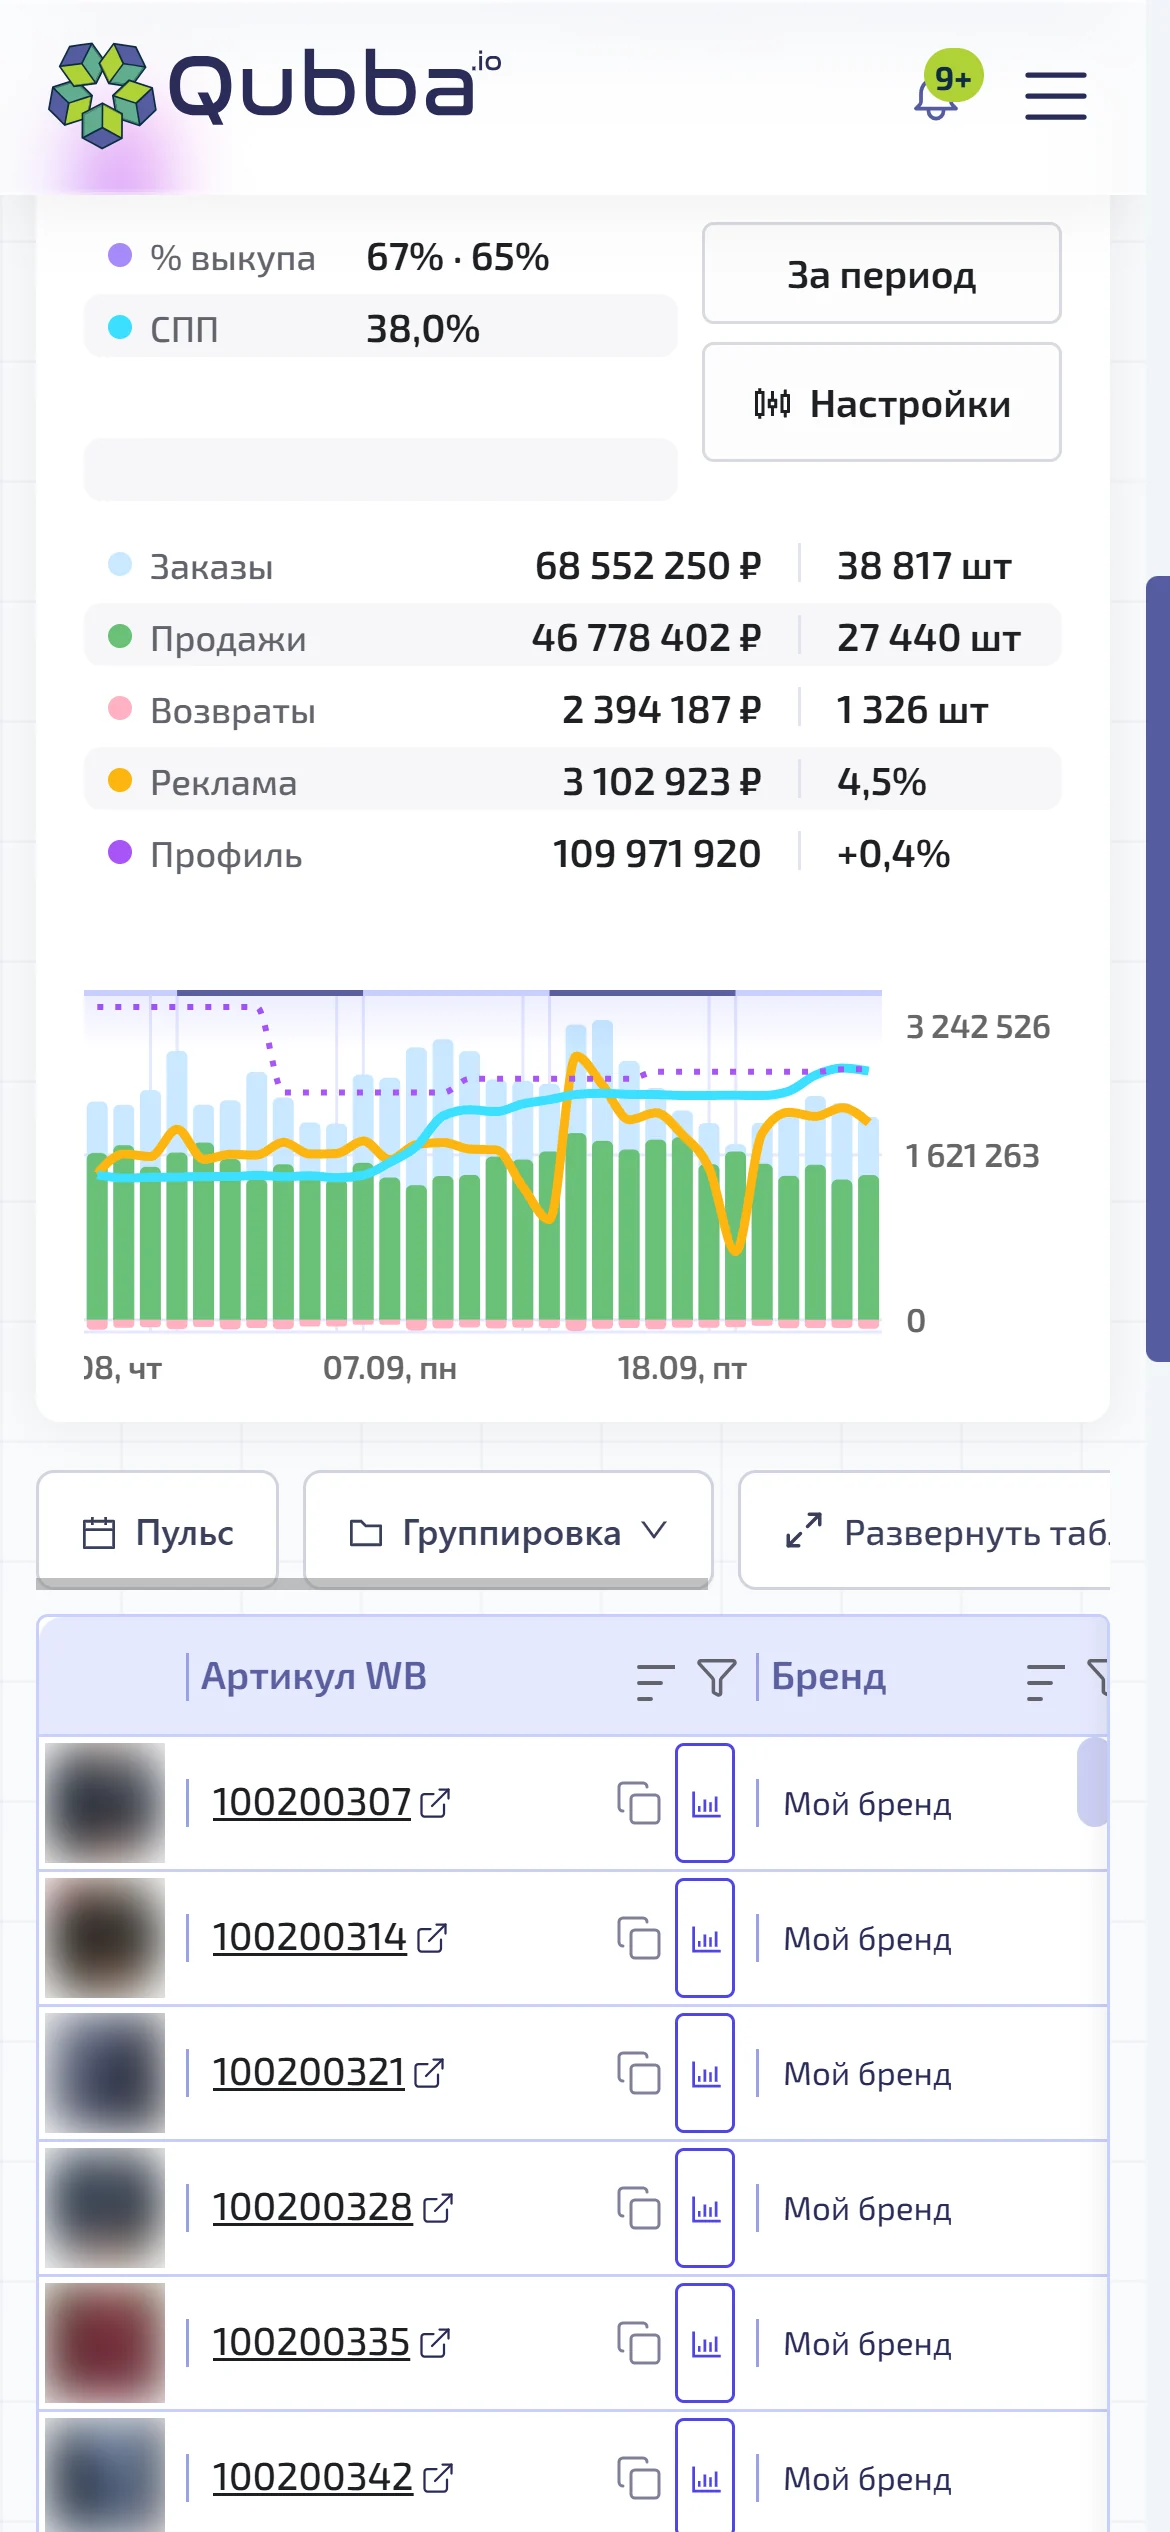Copy article number 100200342
The image size is (1170, 2532).
(x=638, y=2478)
